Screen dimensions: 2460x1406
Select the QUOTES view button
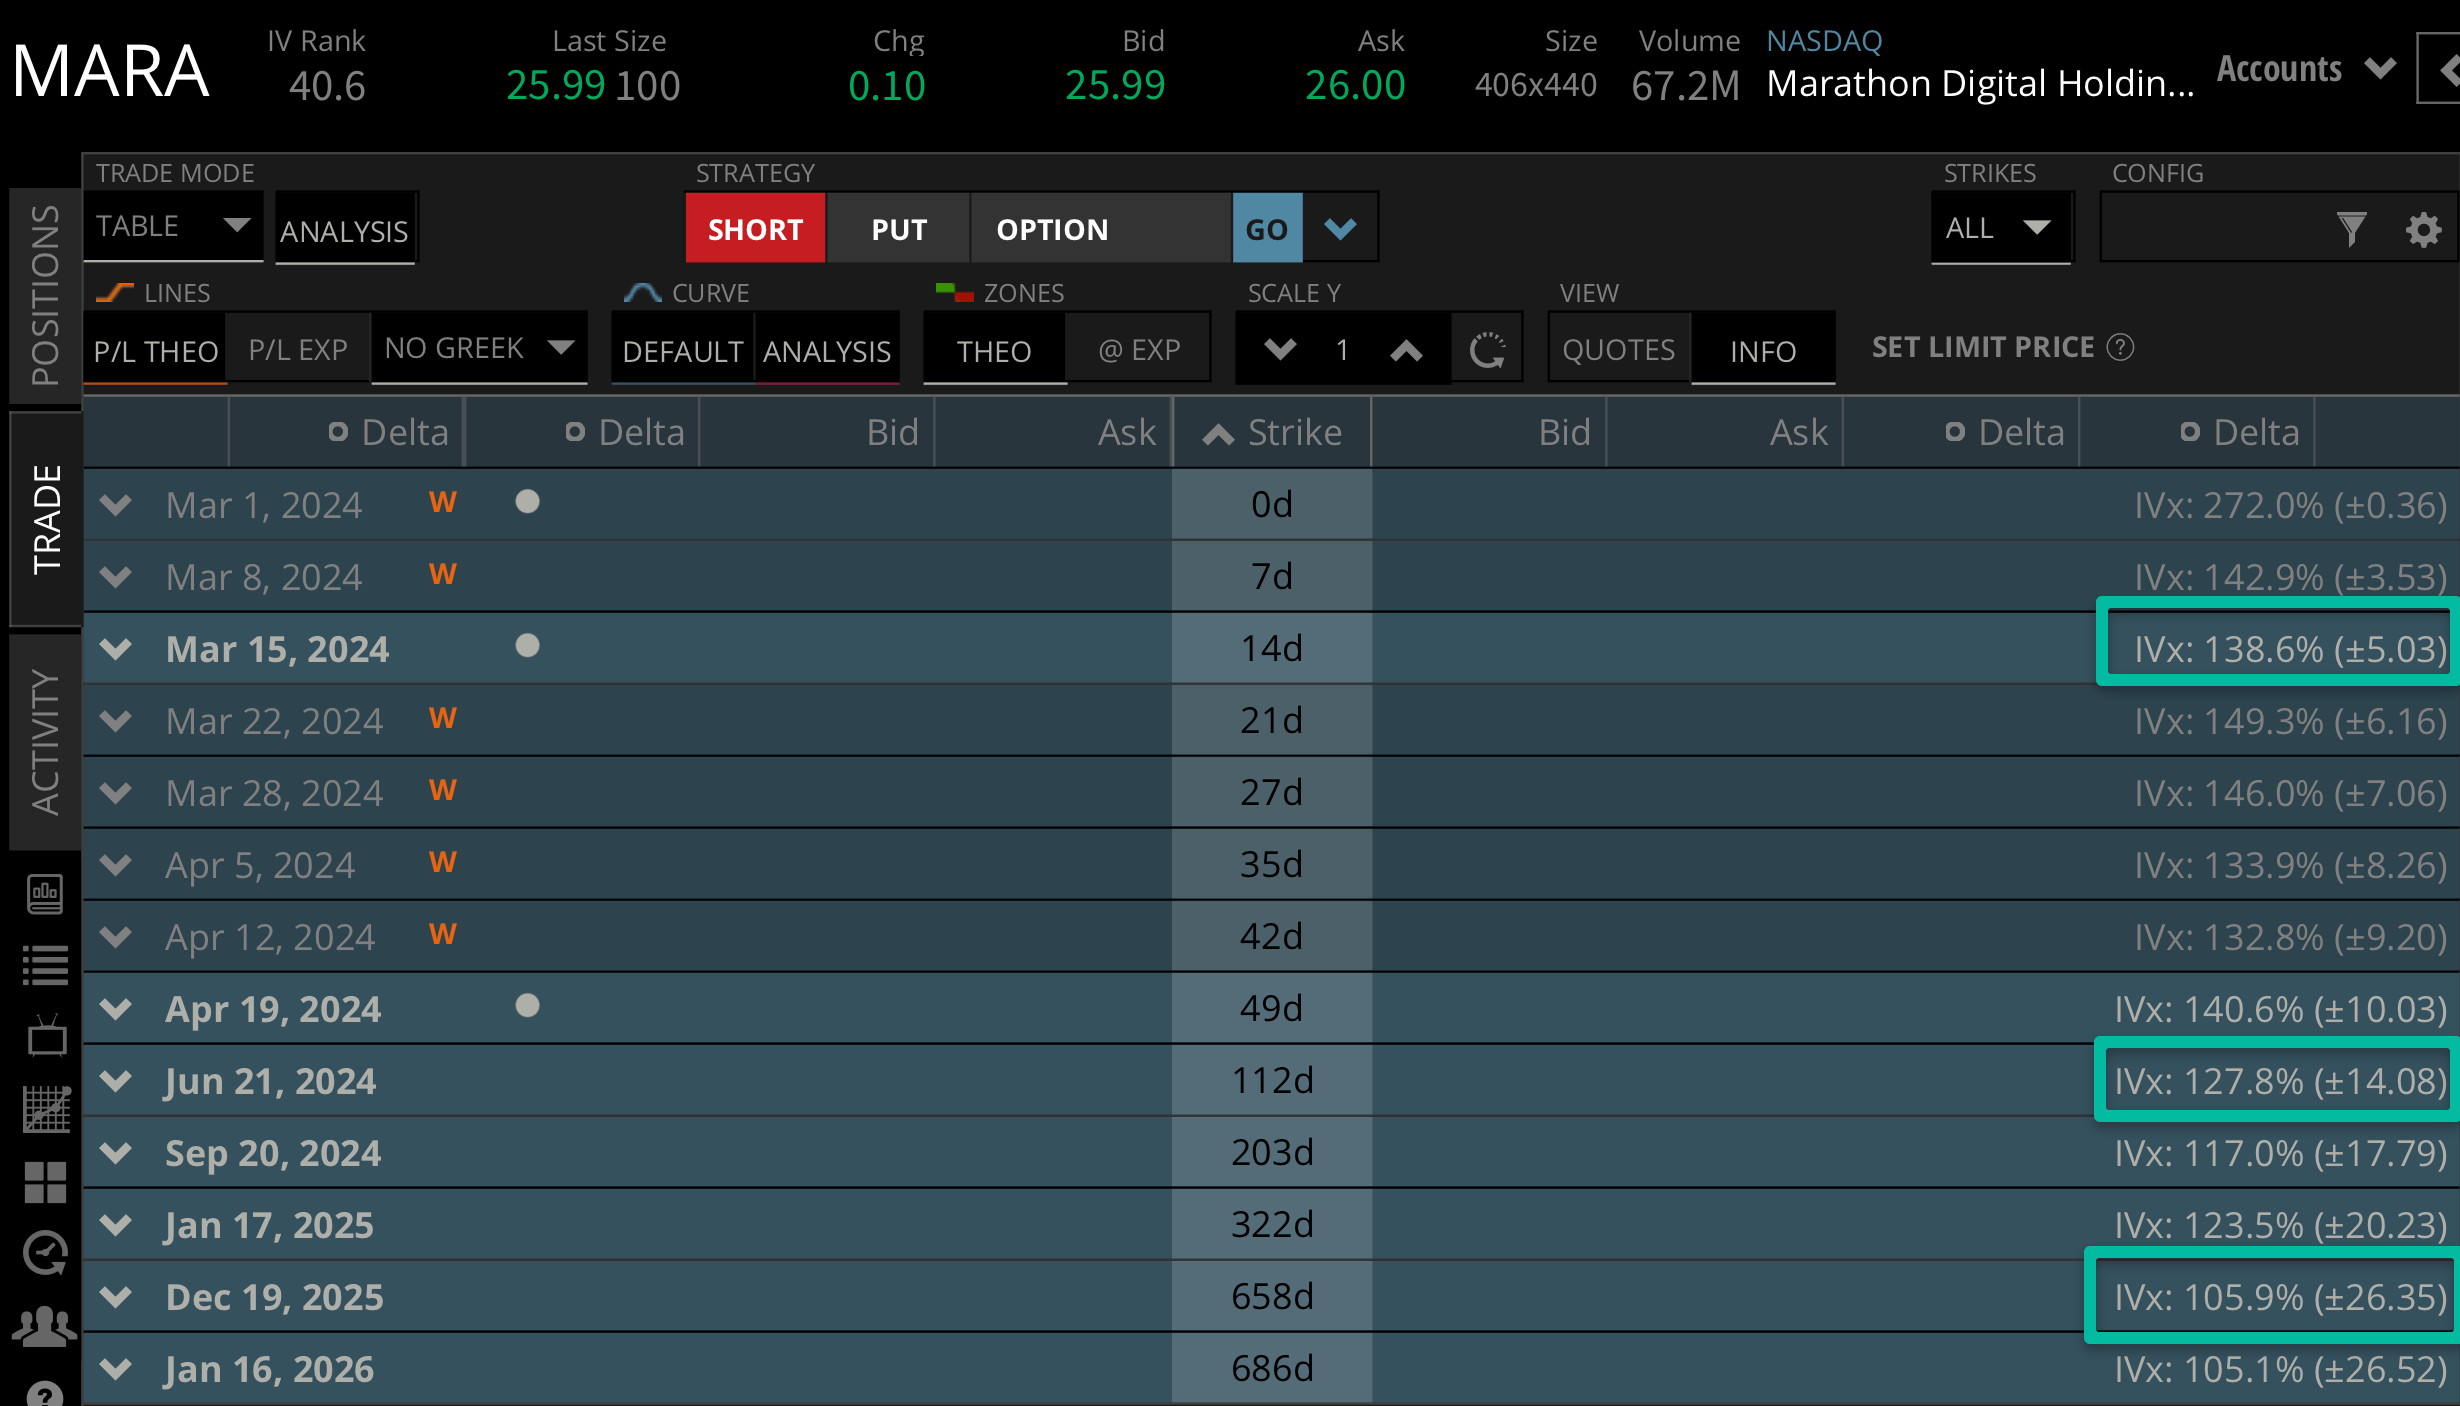(1618, 350)
